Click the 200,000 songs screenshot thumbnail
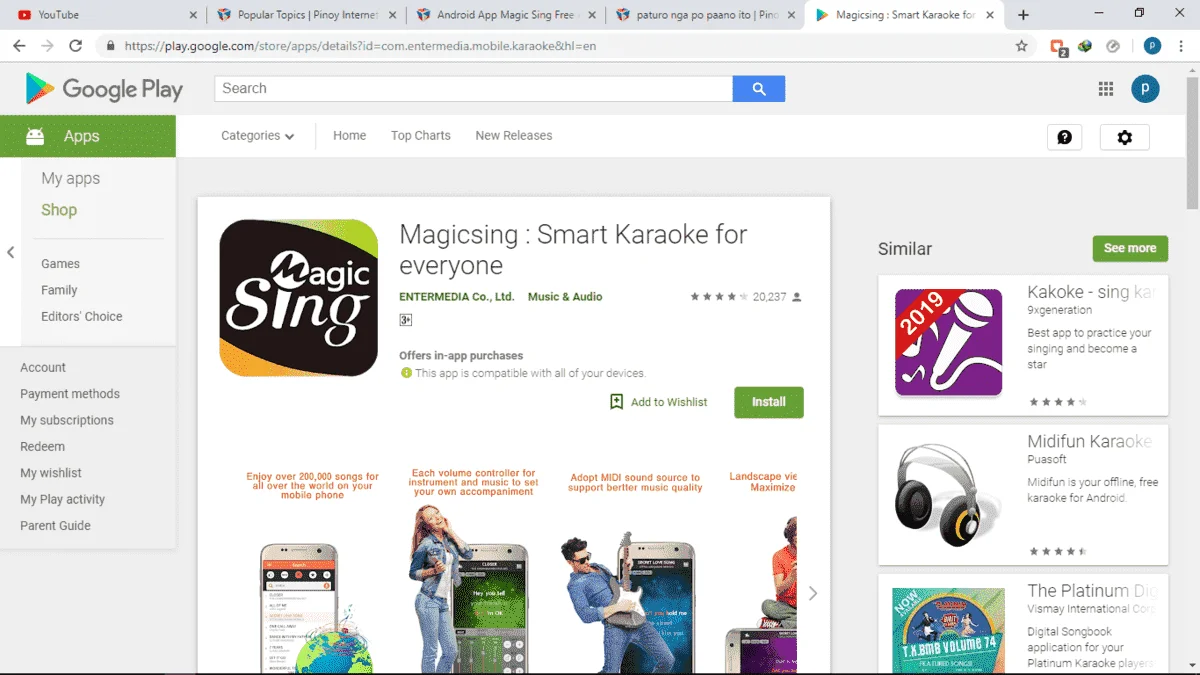Image resolution: width=1200 pixels, height=675 pixels. pos(313,568)
